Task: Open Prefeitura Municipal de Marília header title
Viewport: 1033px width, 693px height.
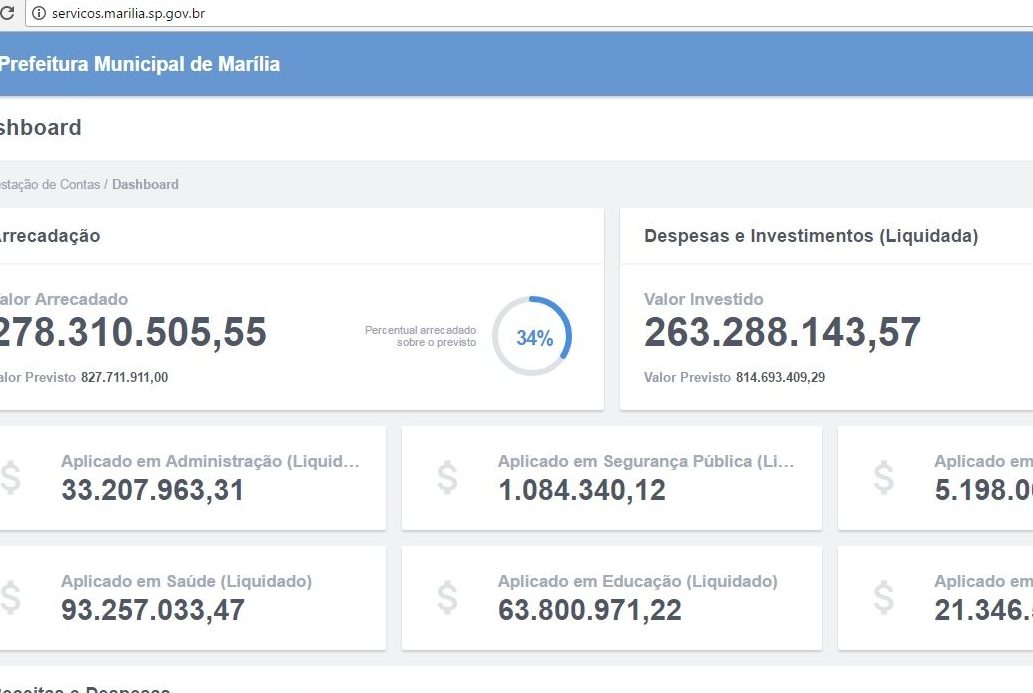Action: [x=139, y=64]
